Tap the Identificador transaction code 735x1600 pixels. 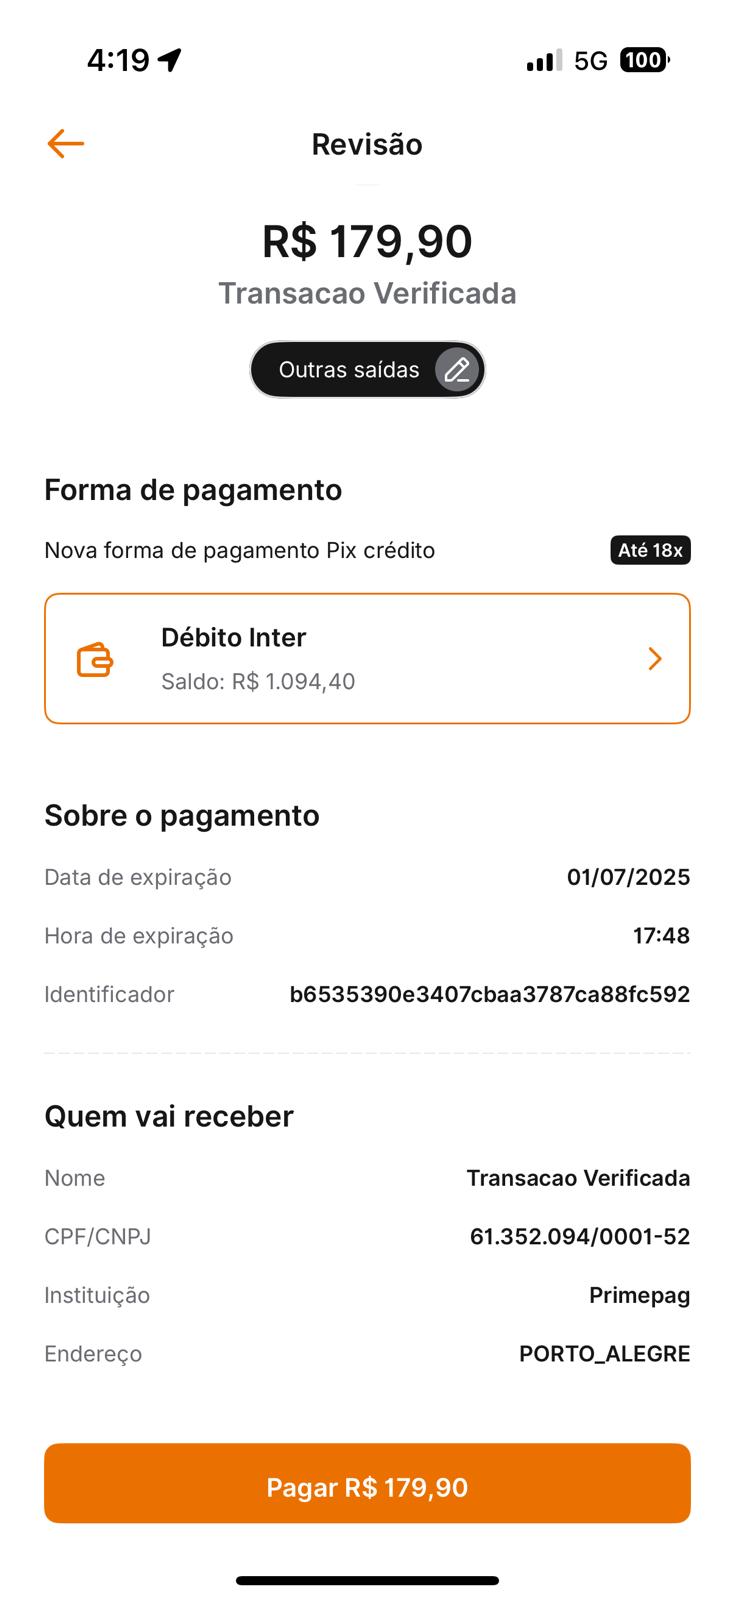point(489,994)
